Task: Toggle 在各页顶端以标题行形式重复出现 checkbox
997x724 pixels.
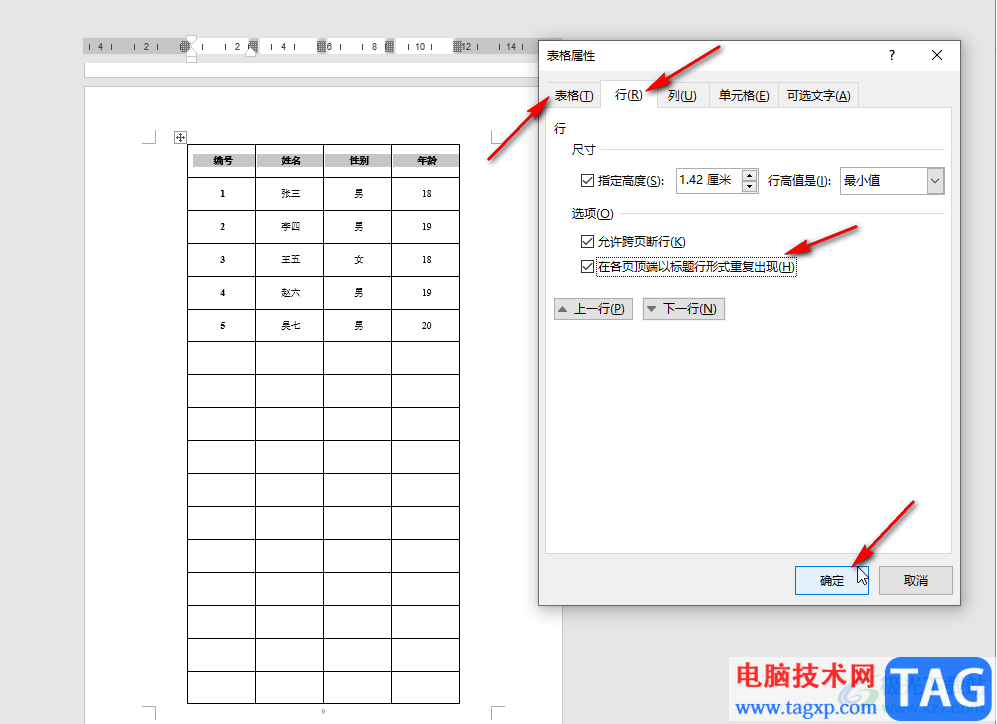Action: 588,266
